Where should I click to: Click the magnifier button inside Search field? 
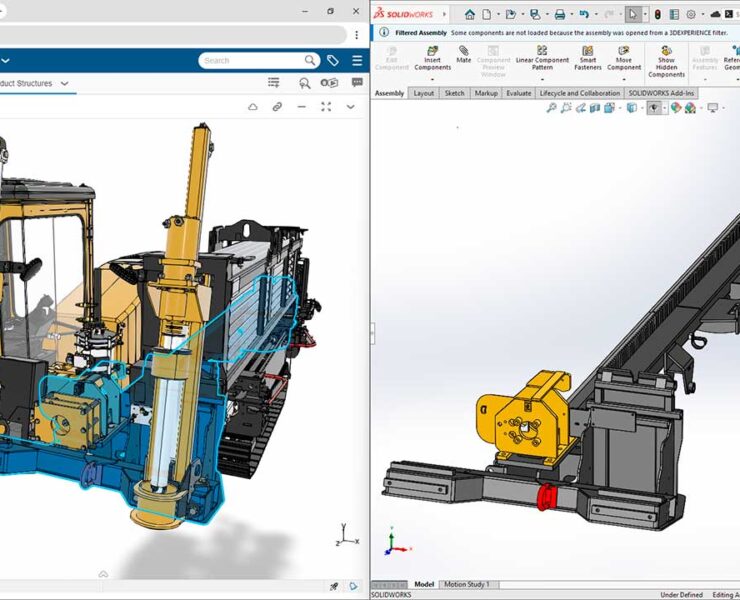(x=310, y=60)
